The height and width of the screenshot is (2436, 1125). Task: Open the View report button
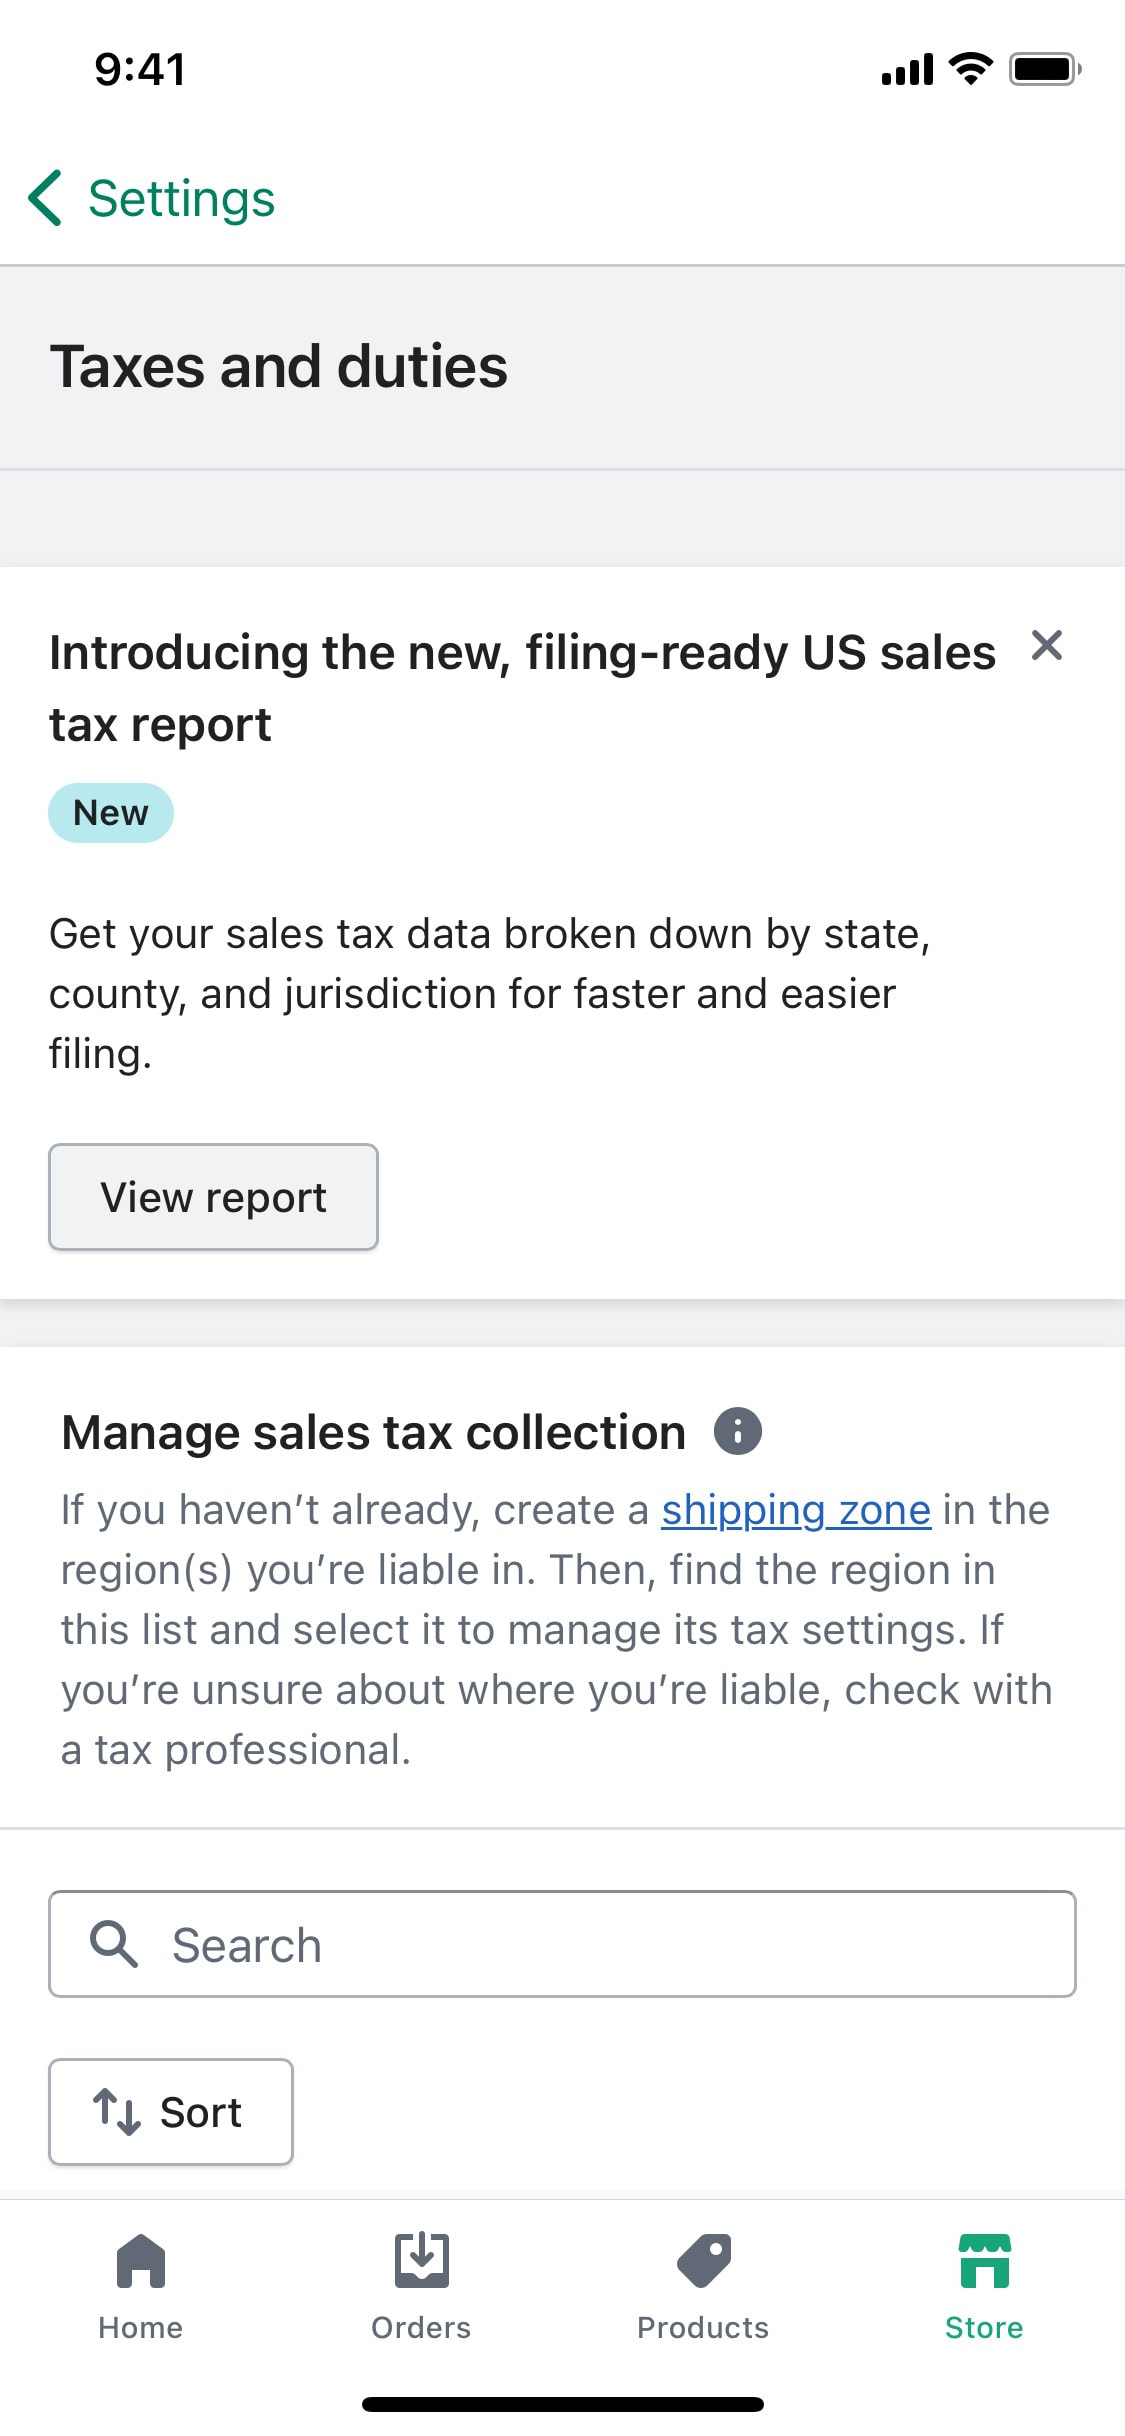click(x=214, y=1197)
